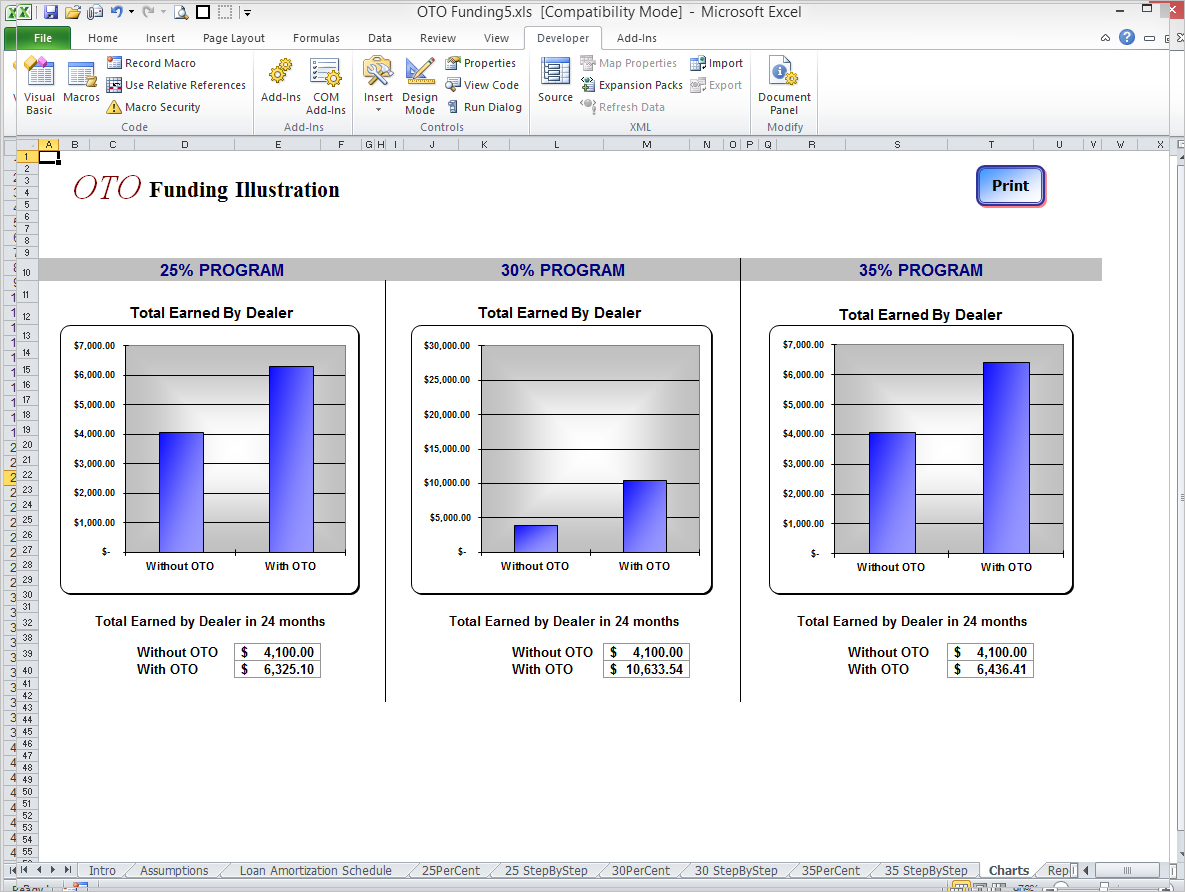Click the blue Print button

[x=1010, y=186]
